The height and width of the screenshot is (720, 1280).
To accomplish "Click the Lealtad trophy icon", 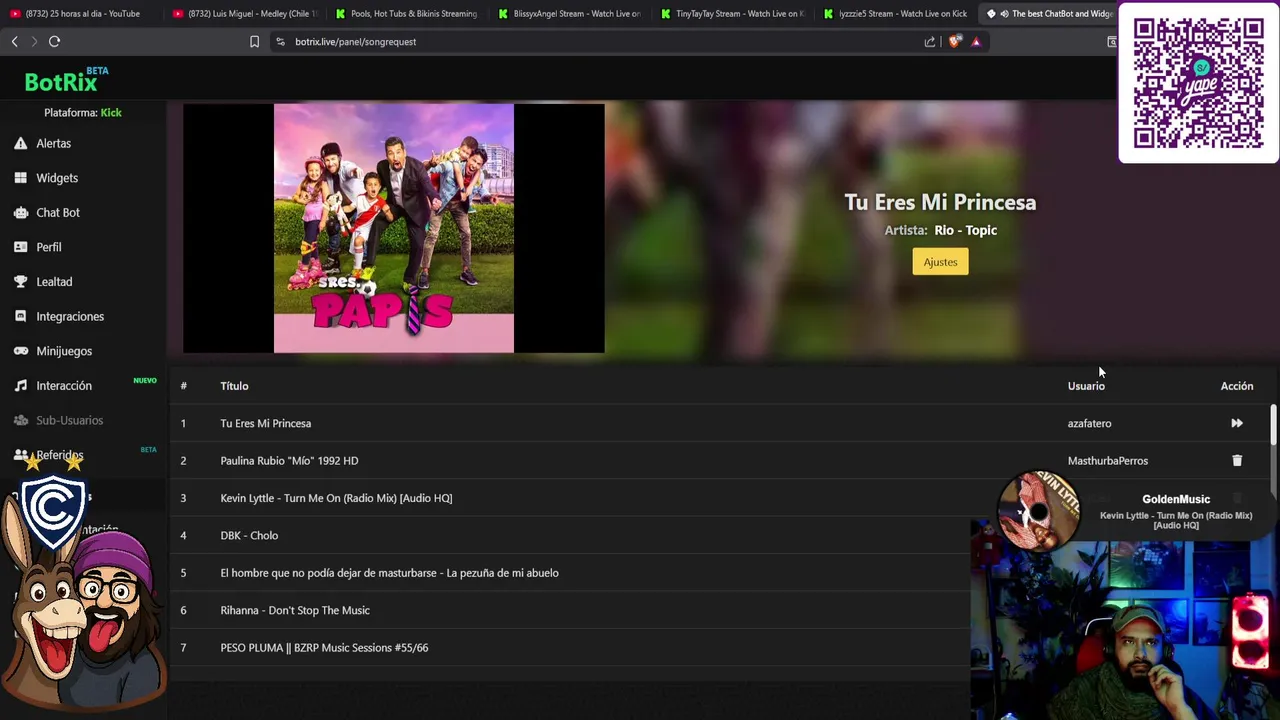I will click(x=20, y=282).
